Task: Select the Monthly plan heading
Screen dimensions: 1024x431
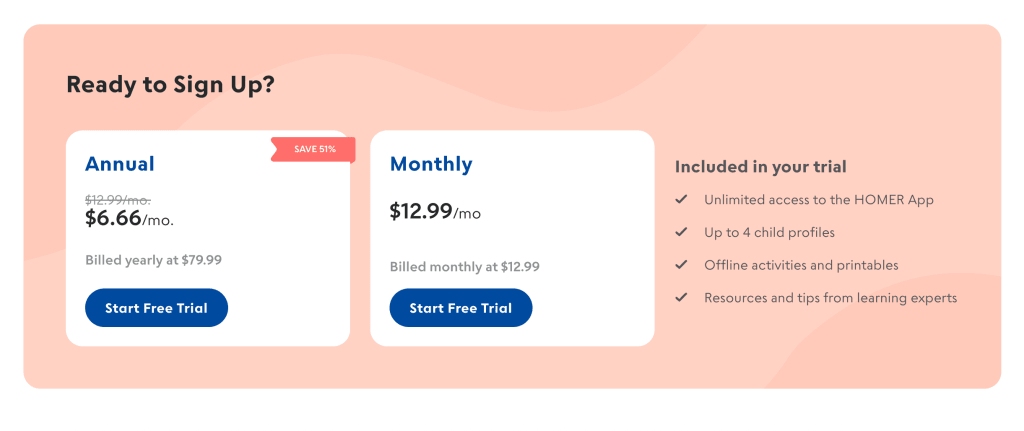Action: coord(431,164)
